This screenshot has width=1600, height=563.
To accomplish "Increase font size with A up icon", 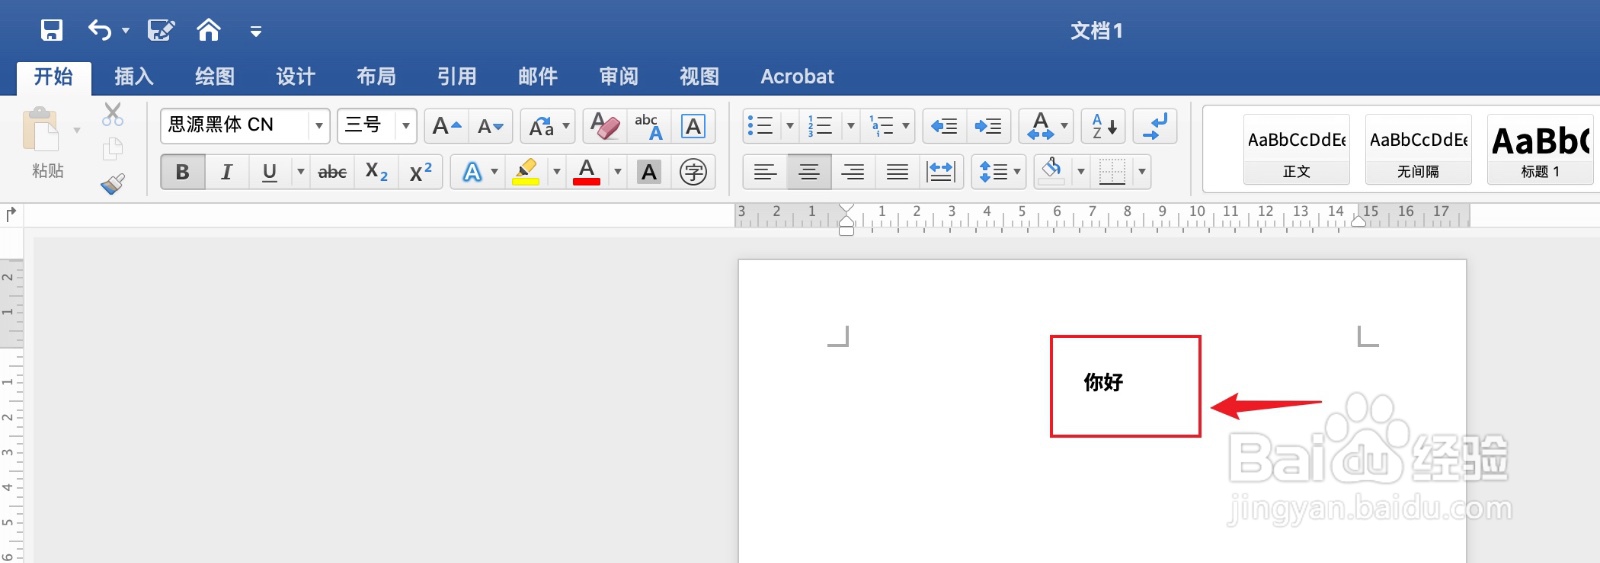I will pos(446,126).
